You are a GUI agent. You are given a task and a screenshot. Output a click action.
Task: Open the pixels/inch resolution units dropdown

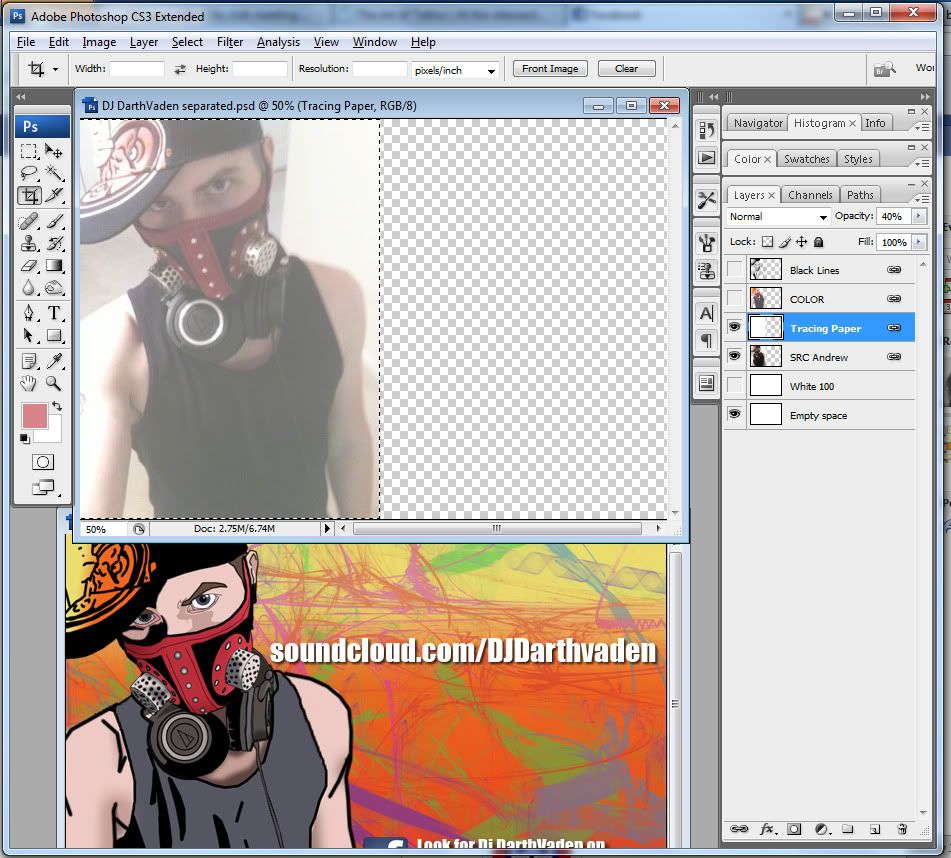pyautogui.click(x=455, y=70)
